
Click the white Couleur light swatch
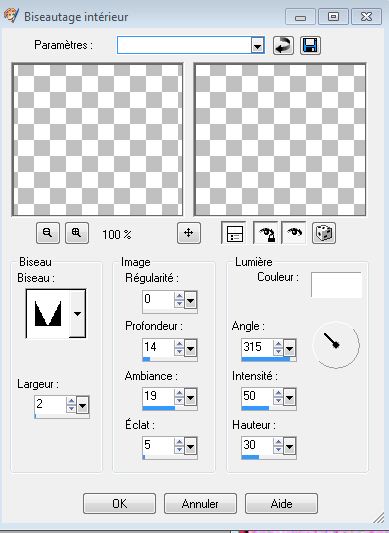point(336,285)
